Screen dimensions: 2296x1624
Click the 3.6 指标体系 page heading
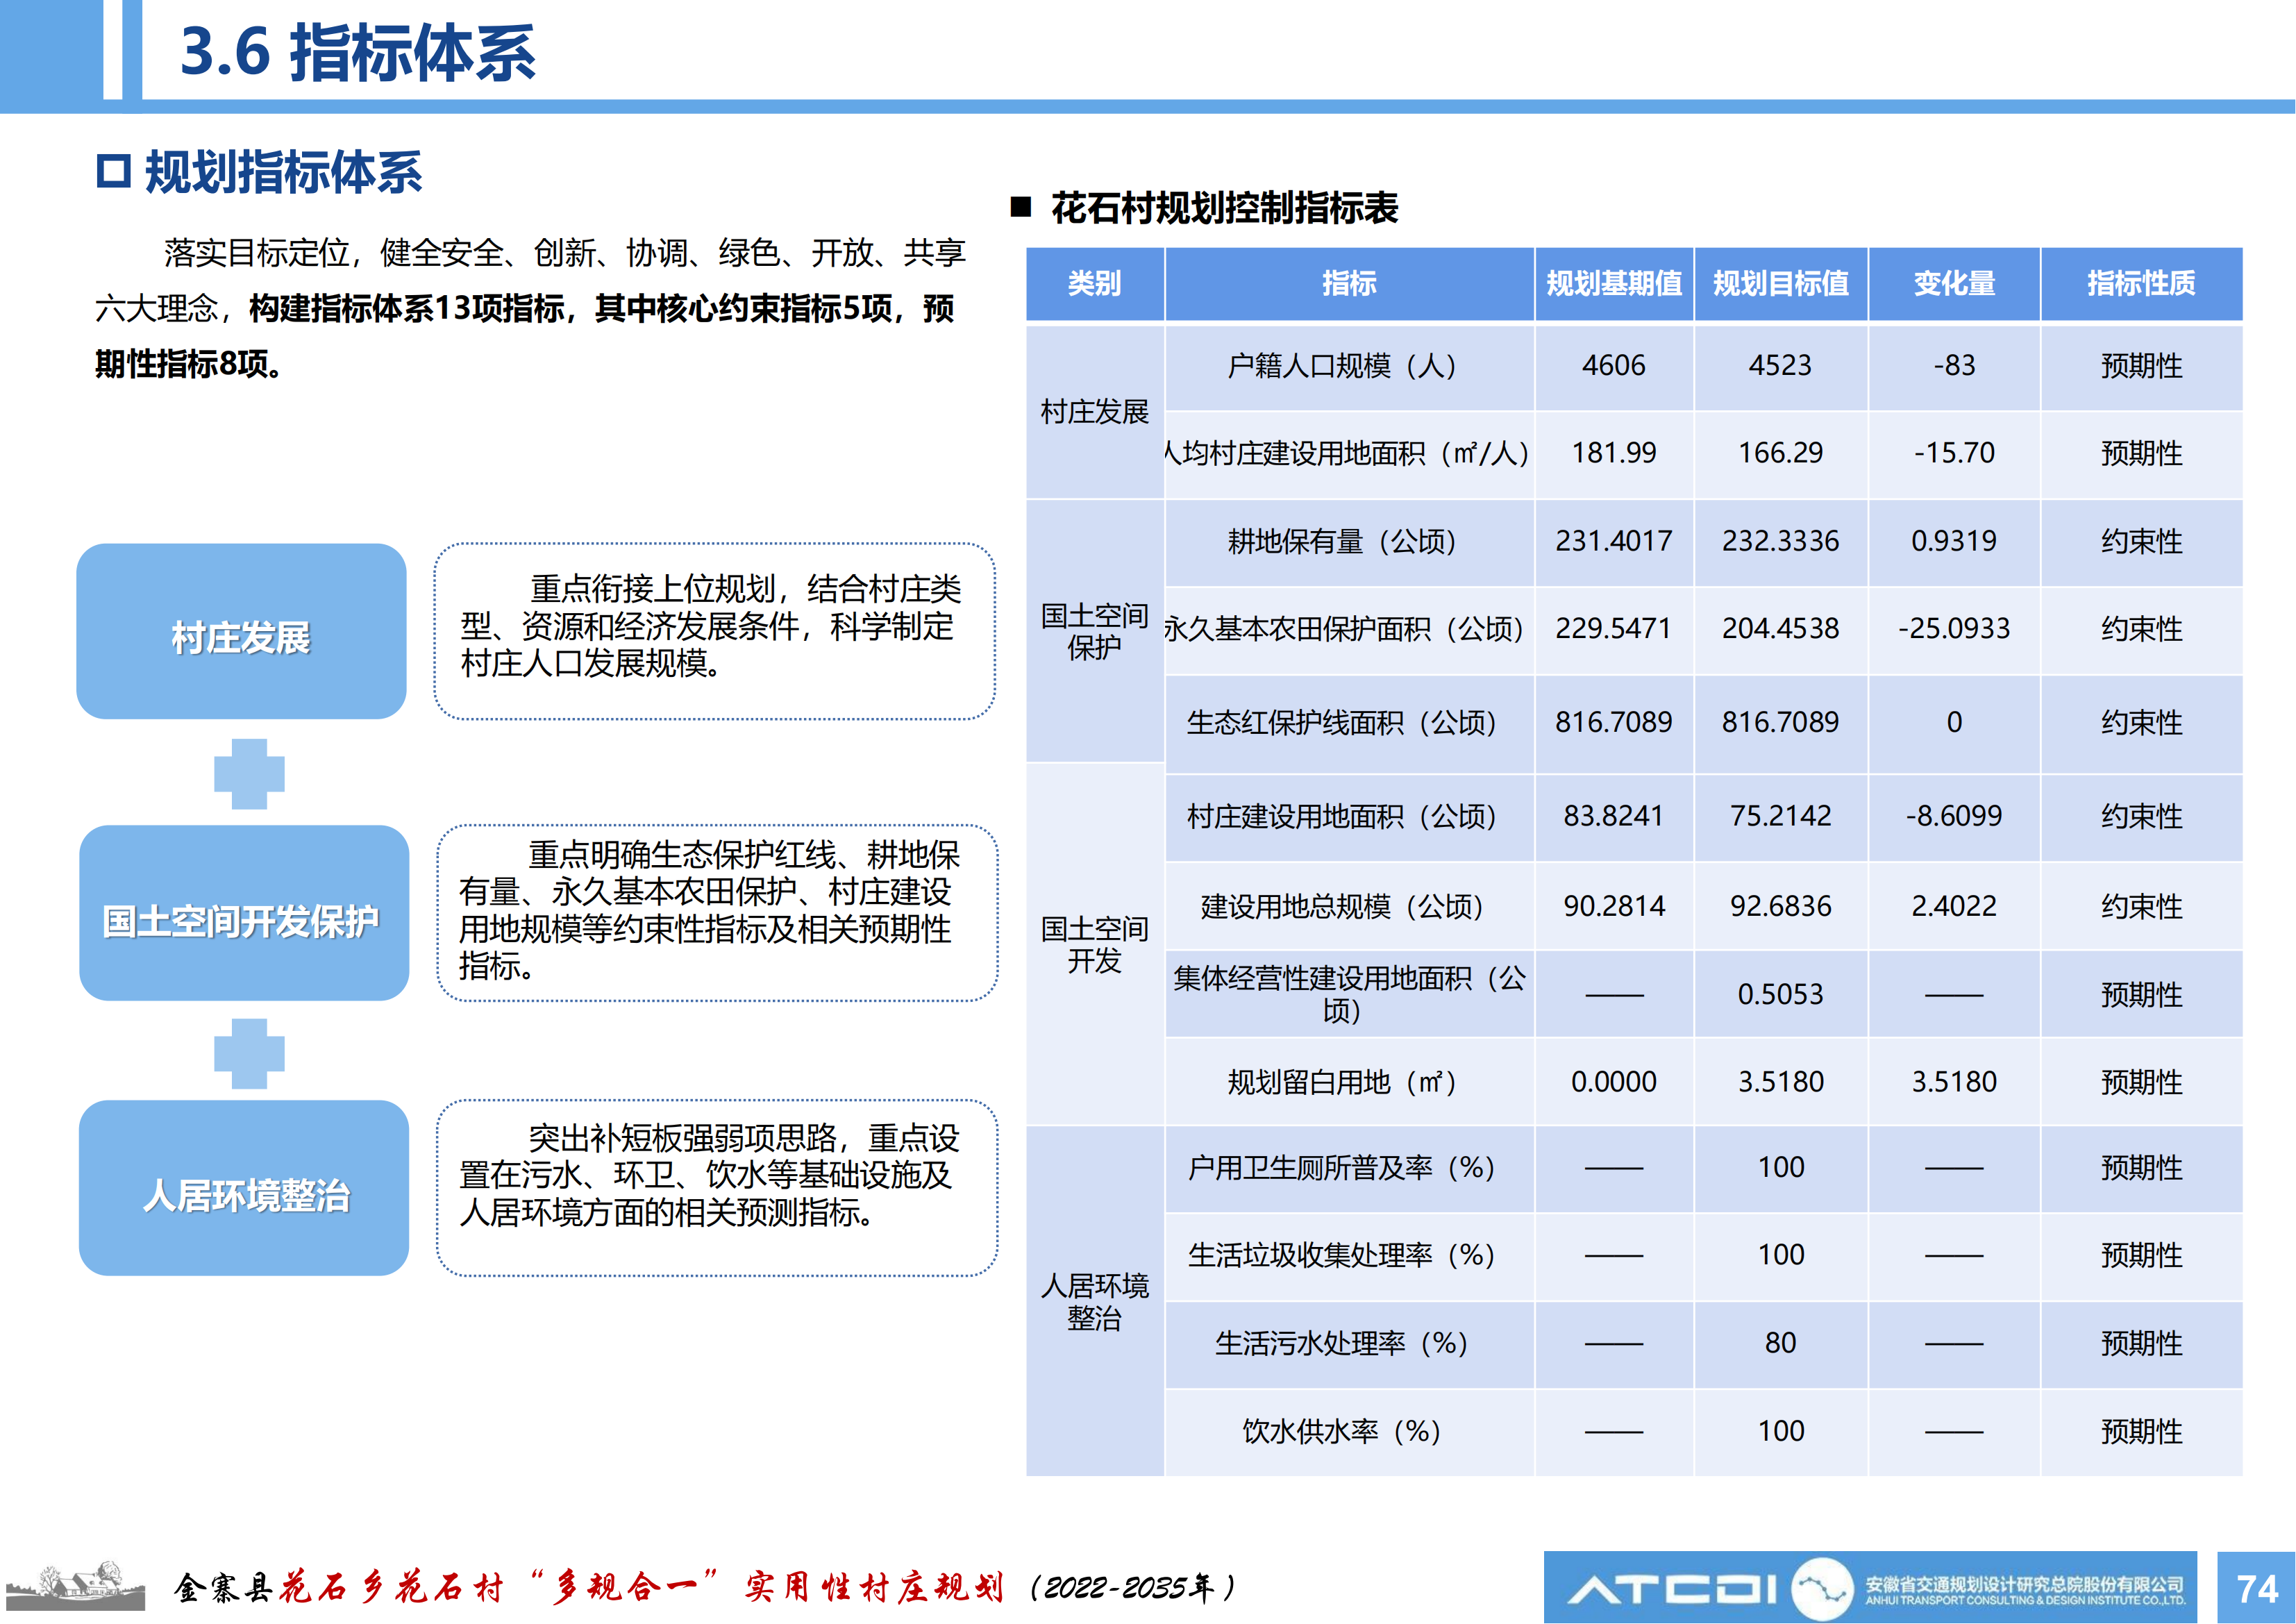click(x=358, y=52)
